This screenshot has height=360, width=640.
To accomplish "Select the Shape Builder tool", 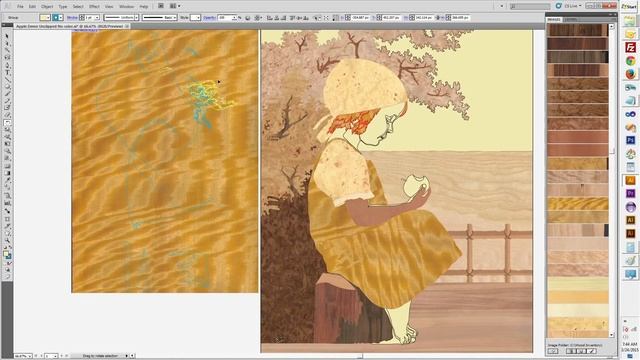I will (x=7, y=151).
